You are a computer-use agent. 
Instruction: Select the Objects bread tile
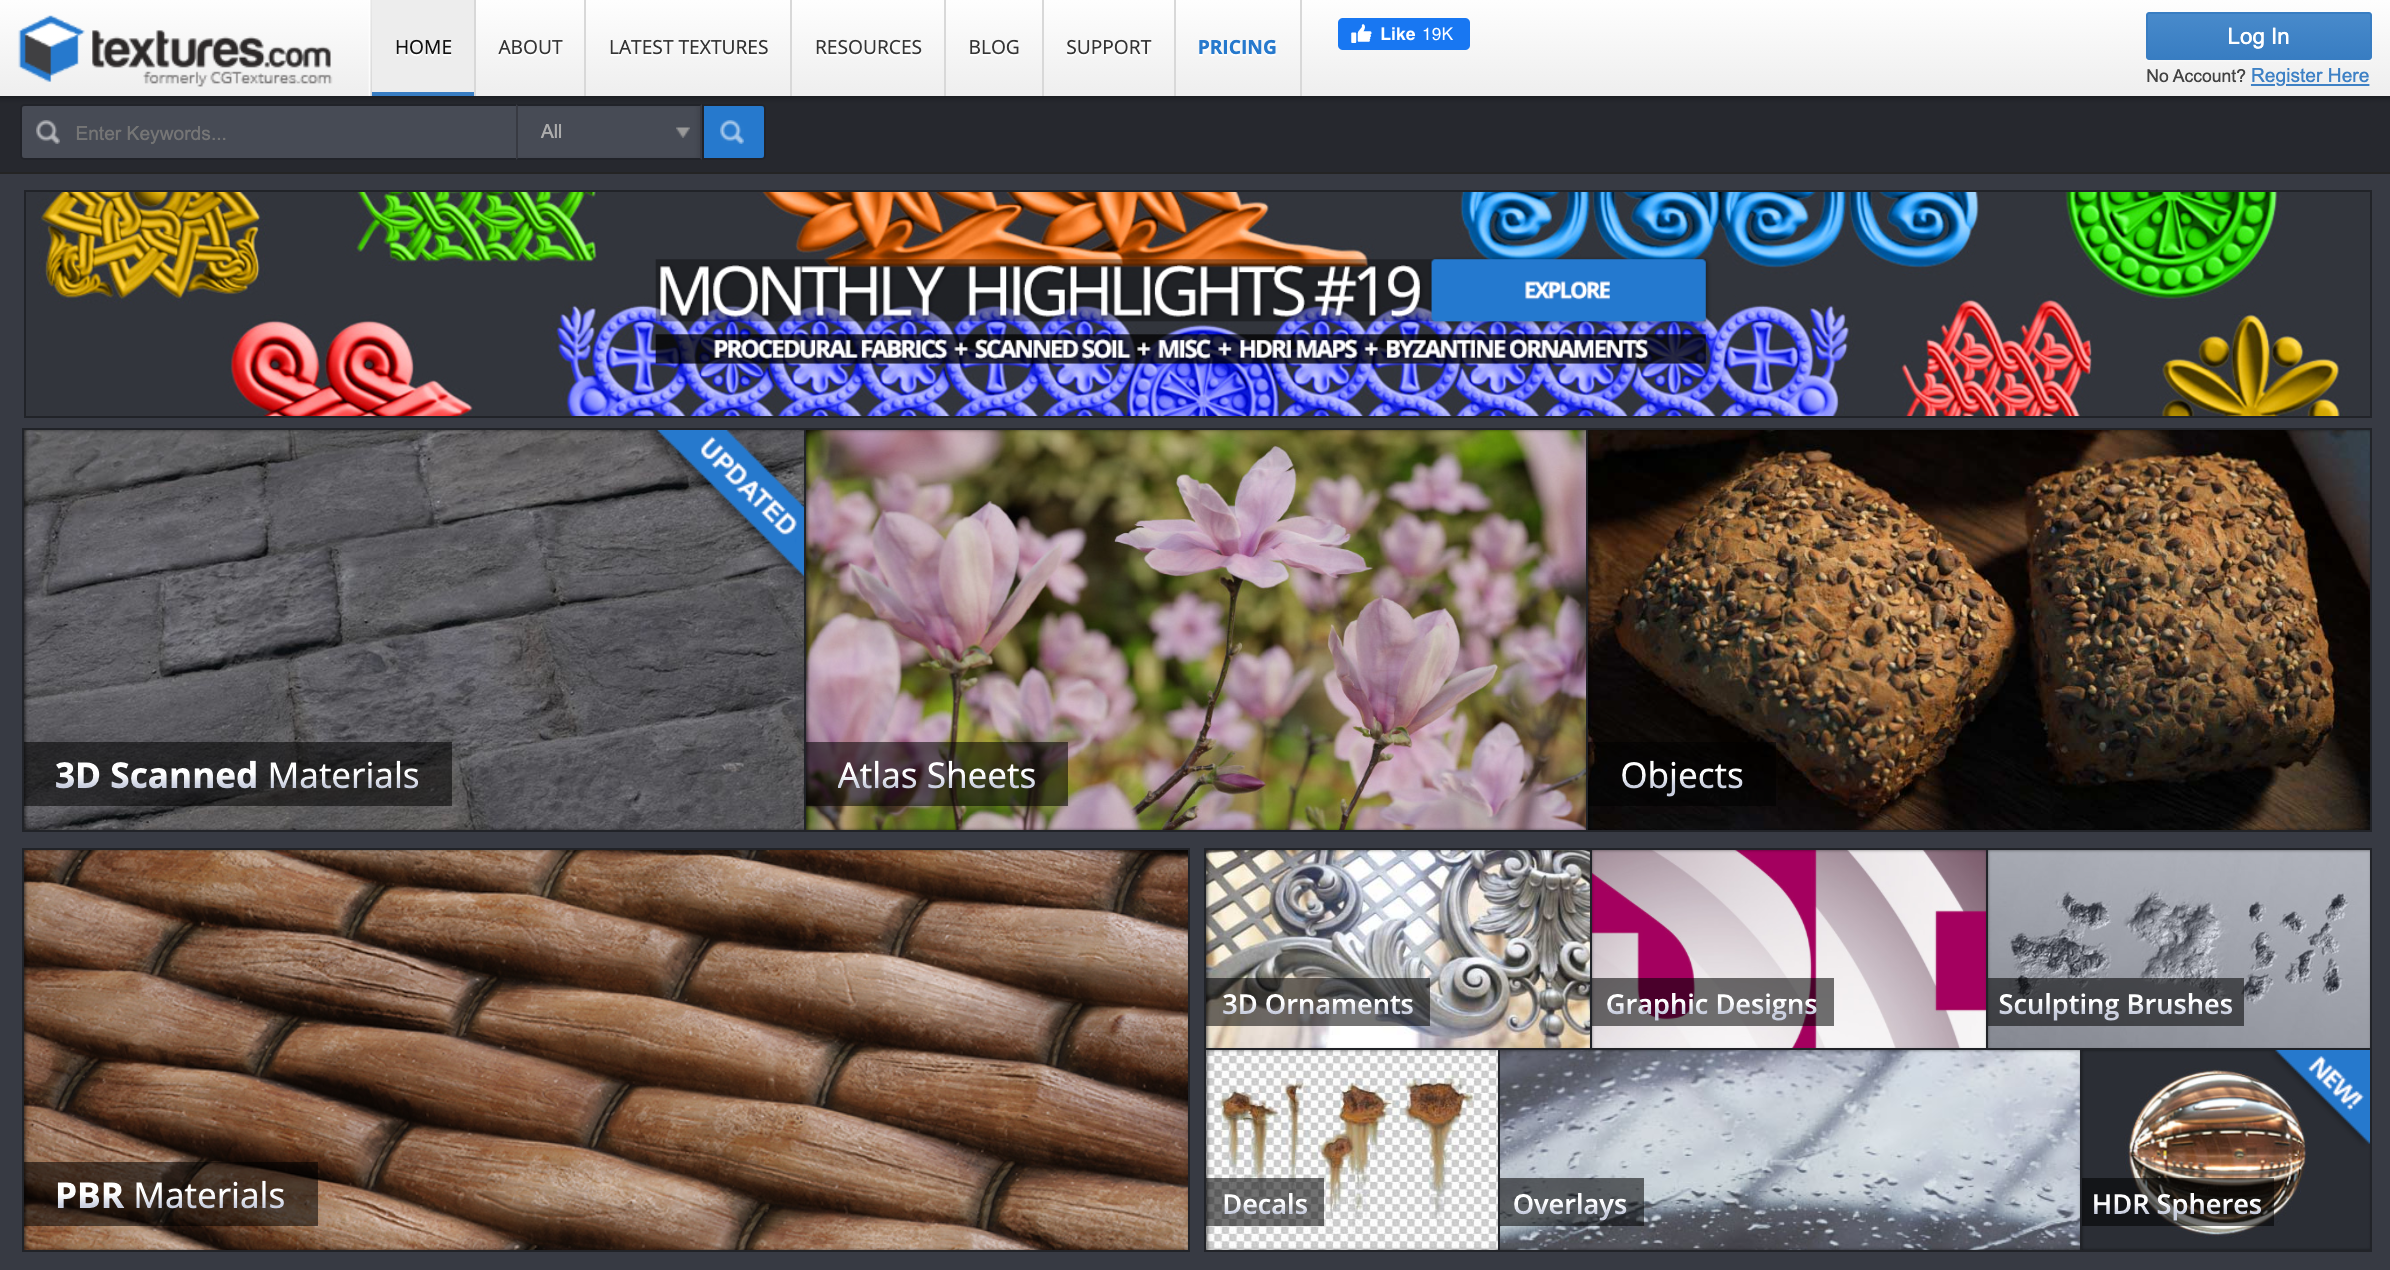pos(1978,630)
